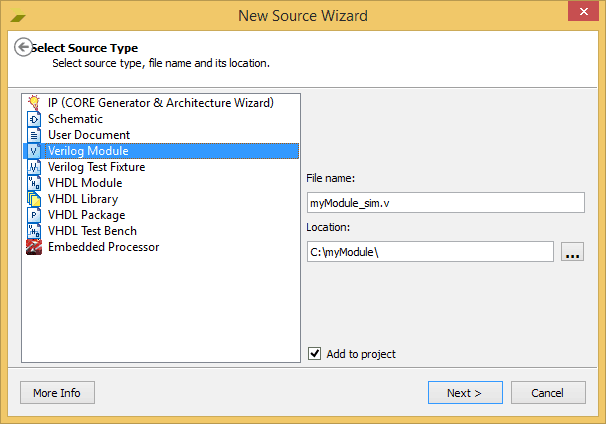Click the VHDL Test Bench icon
Screen dimensions: 606x424
point(34,231)
